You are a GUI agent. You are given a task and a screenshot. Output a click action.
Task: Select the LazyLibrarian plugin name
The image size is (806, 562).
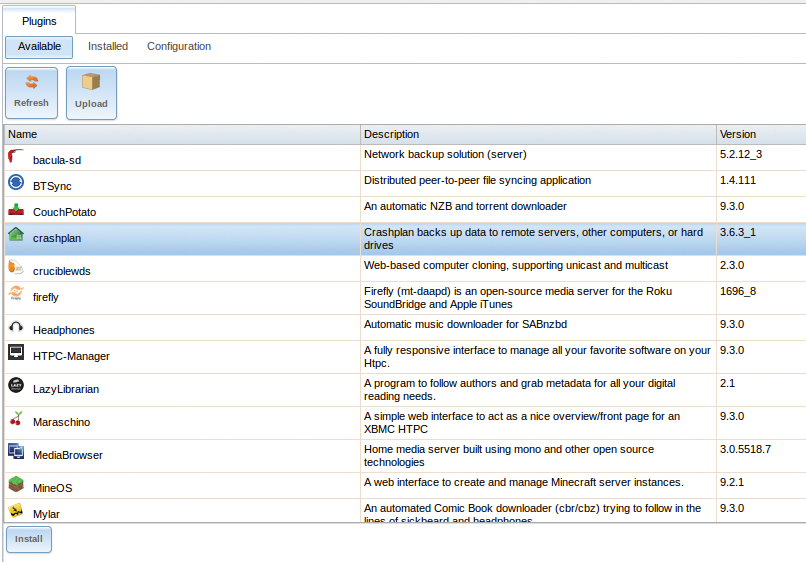tap(66, 389)
